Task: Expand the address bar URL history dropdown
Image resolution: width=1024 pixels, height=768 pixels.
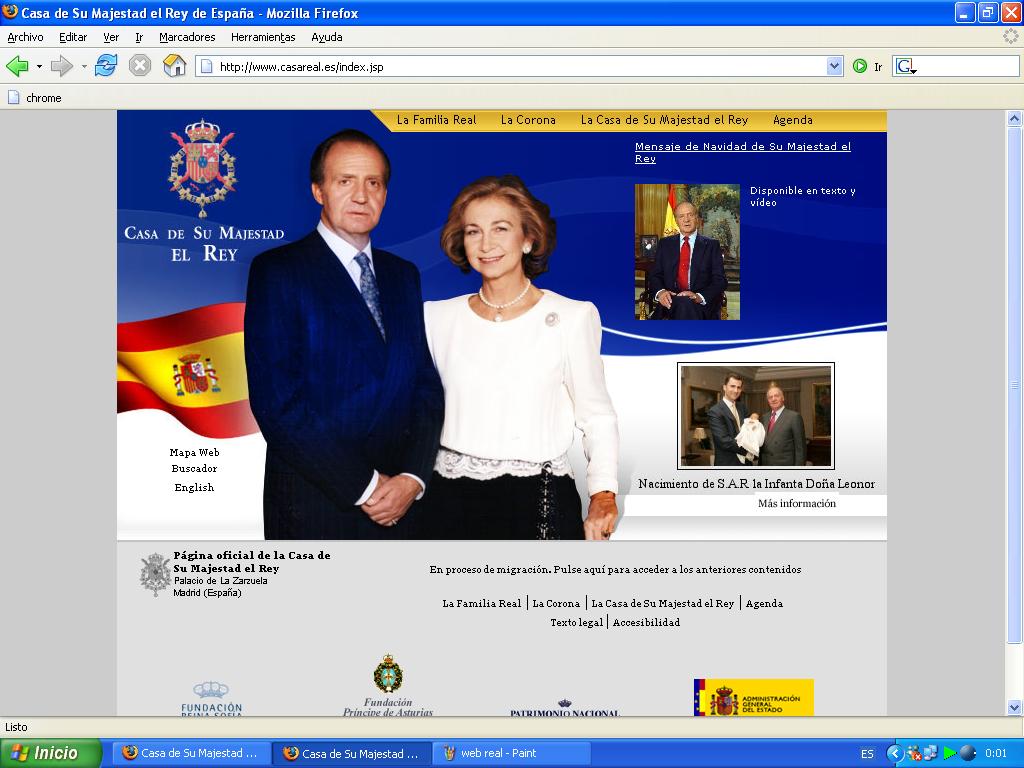Action: [x=834, y=66]
